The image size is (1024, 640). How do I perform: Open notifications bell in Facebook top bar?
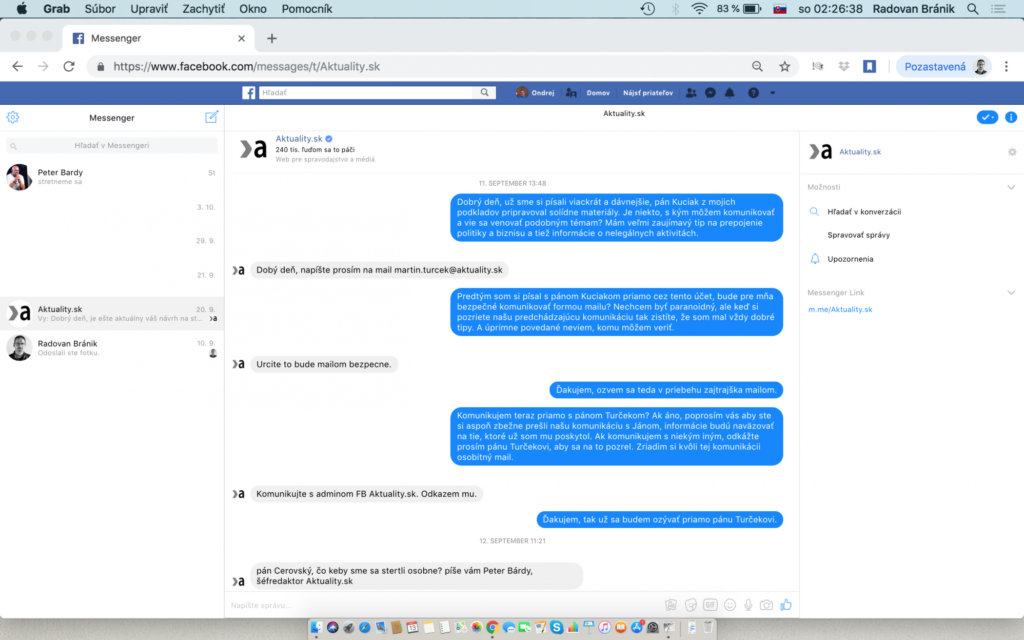point(729,93)
